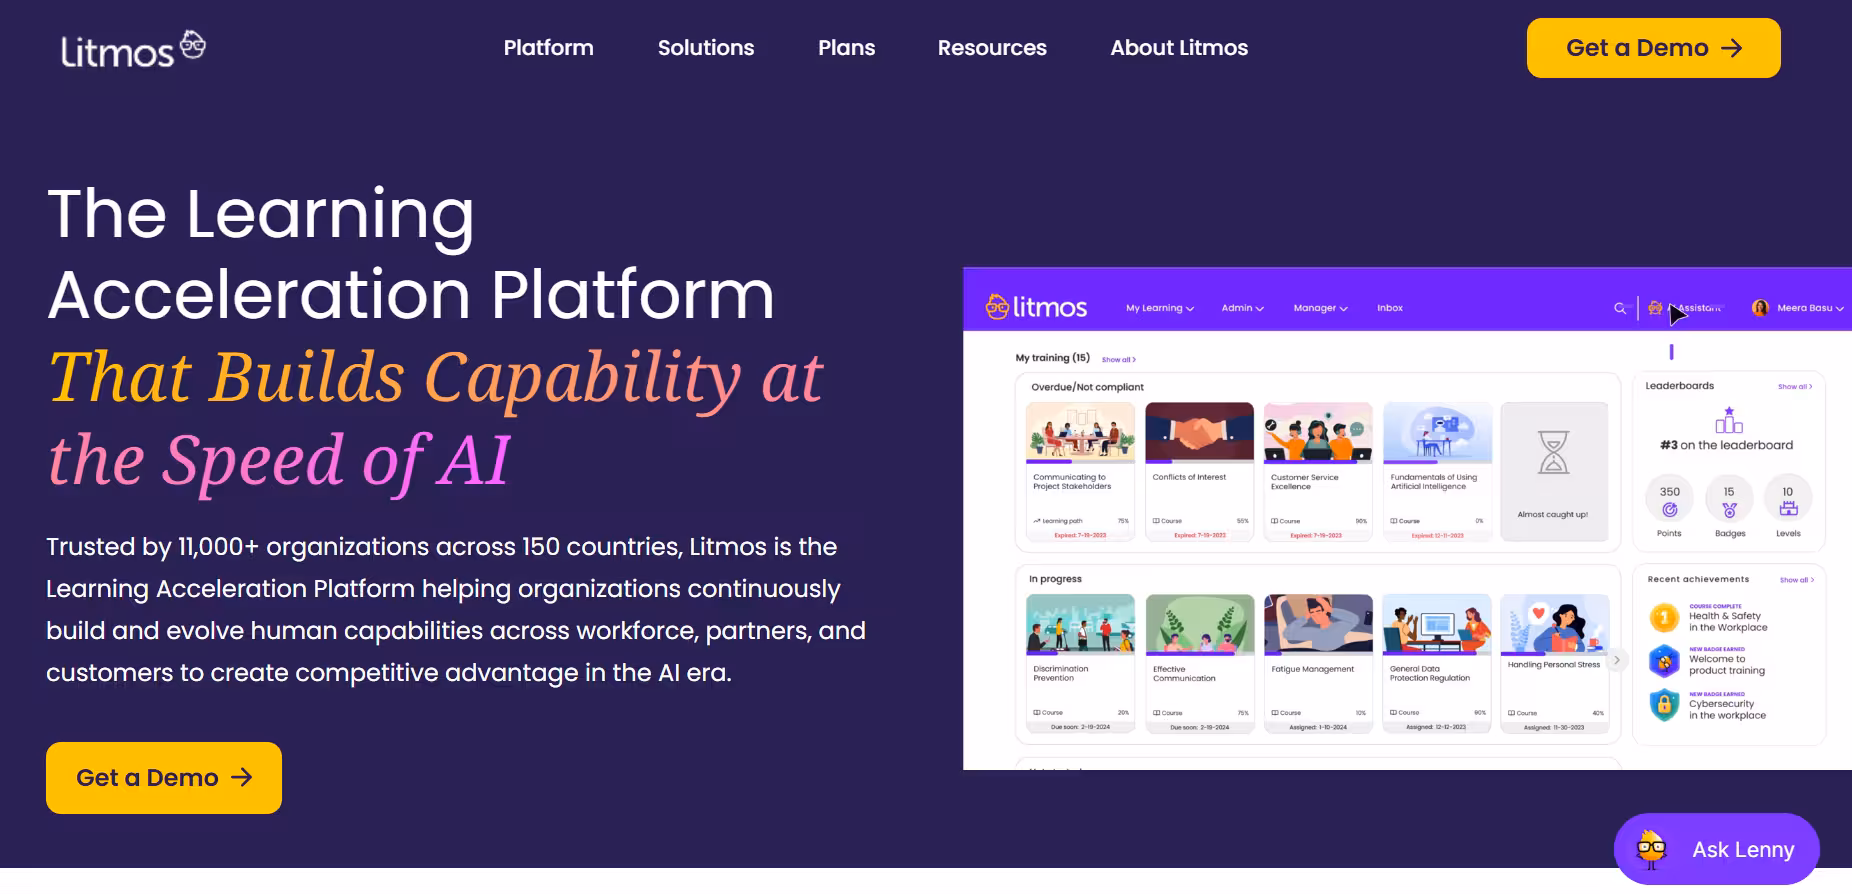Viewport: 1852px width, 894px height.
Task: Click Get a Demo below the hero paragraph
Action: (x=164, y=778)
